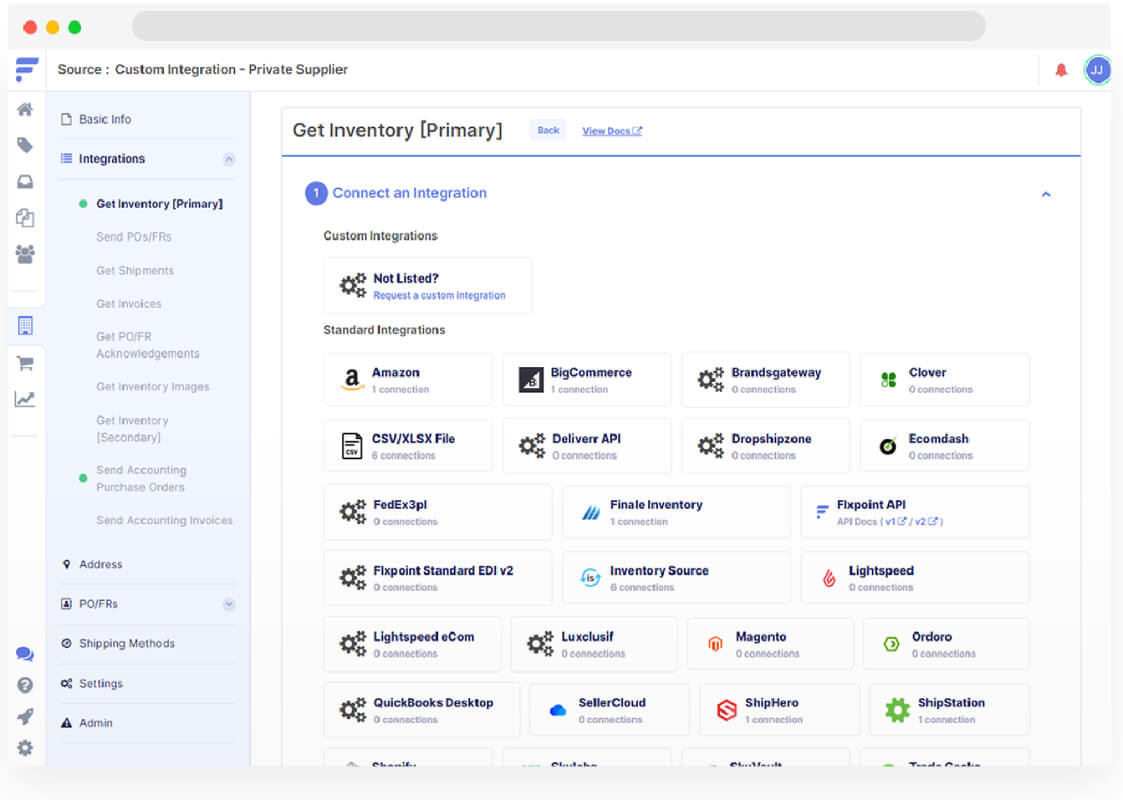Open the notification bell
The image size is (1123, 800).
[1061, 69]
